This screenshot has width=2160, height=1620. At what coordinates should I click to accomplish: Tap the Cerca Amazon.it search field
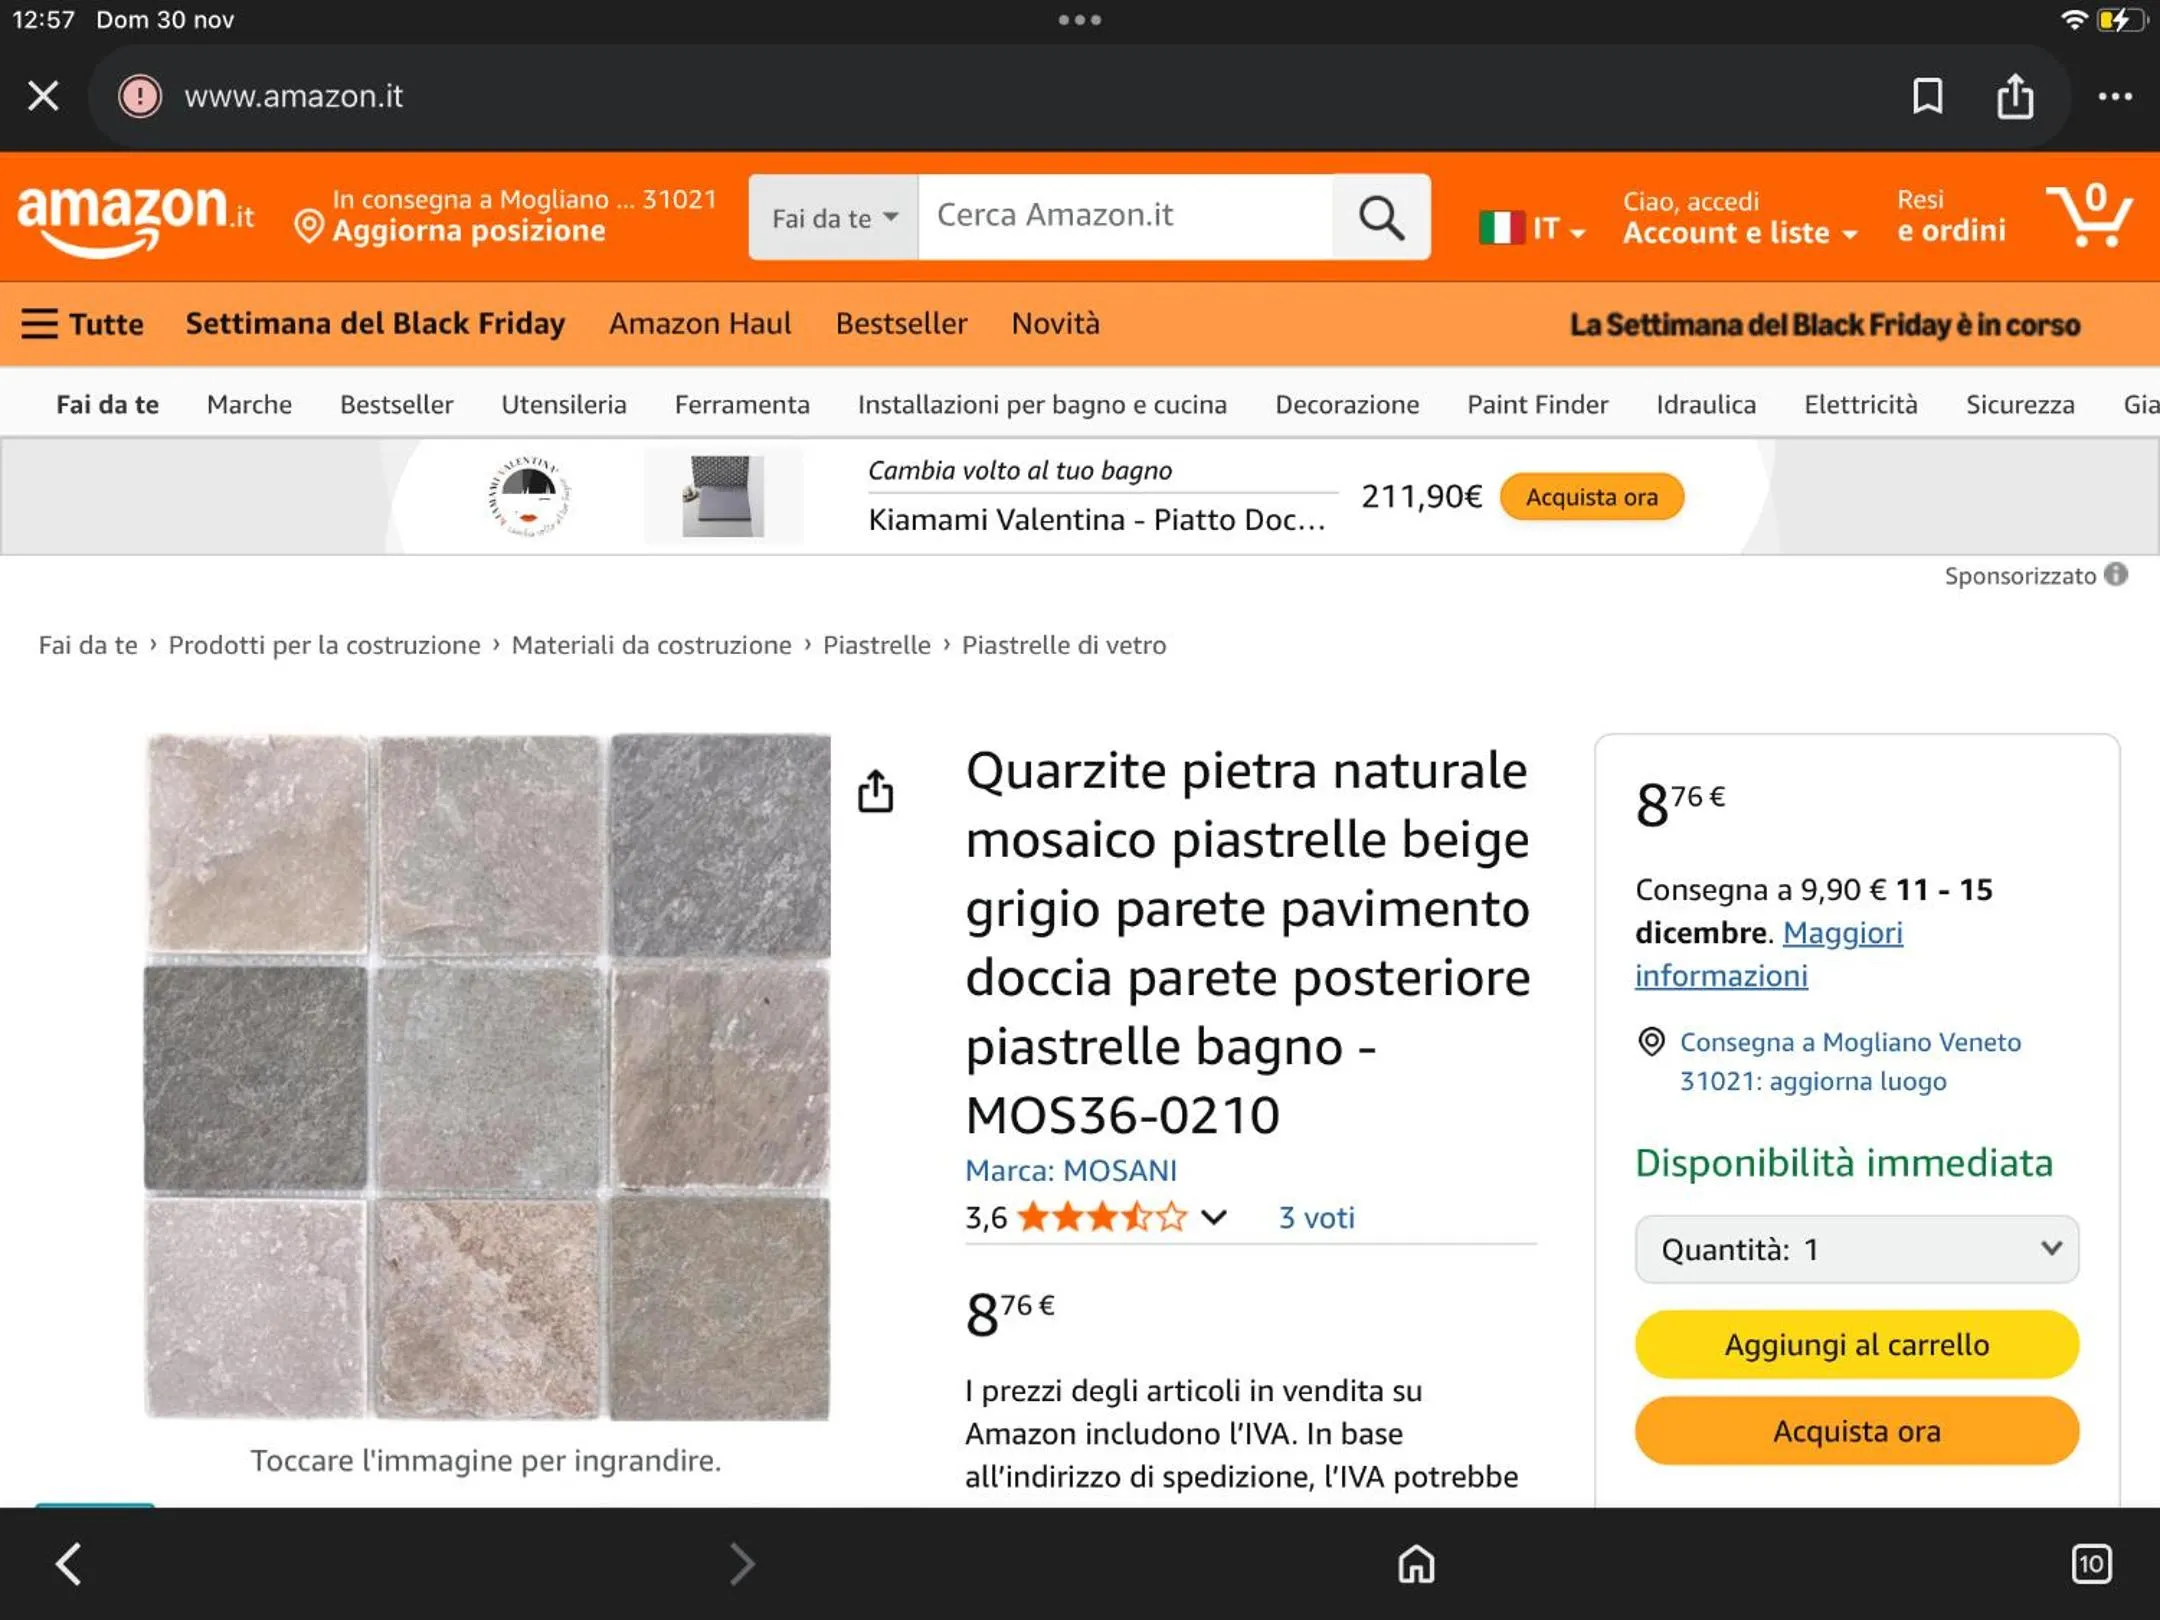[x=1124, y=216]
